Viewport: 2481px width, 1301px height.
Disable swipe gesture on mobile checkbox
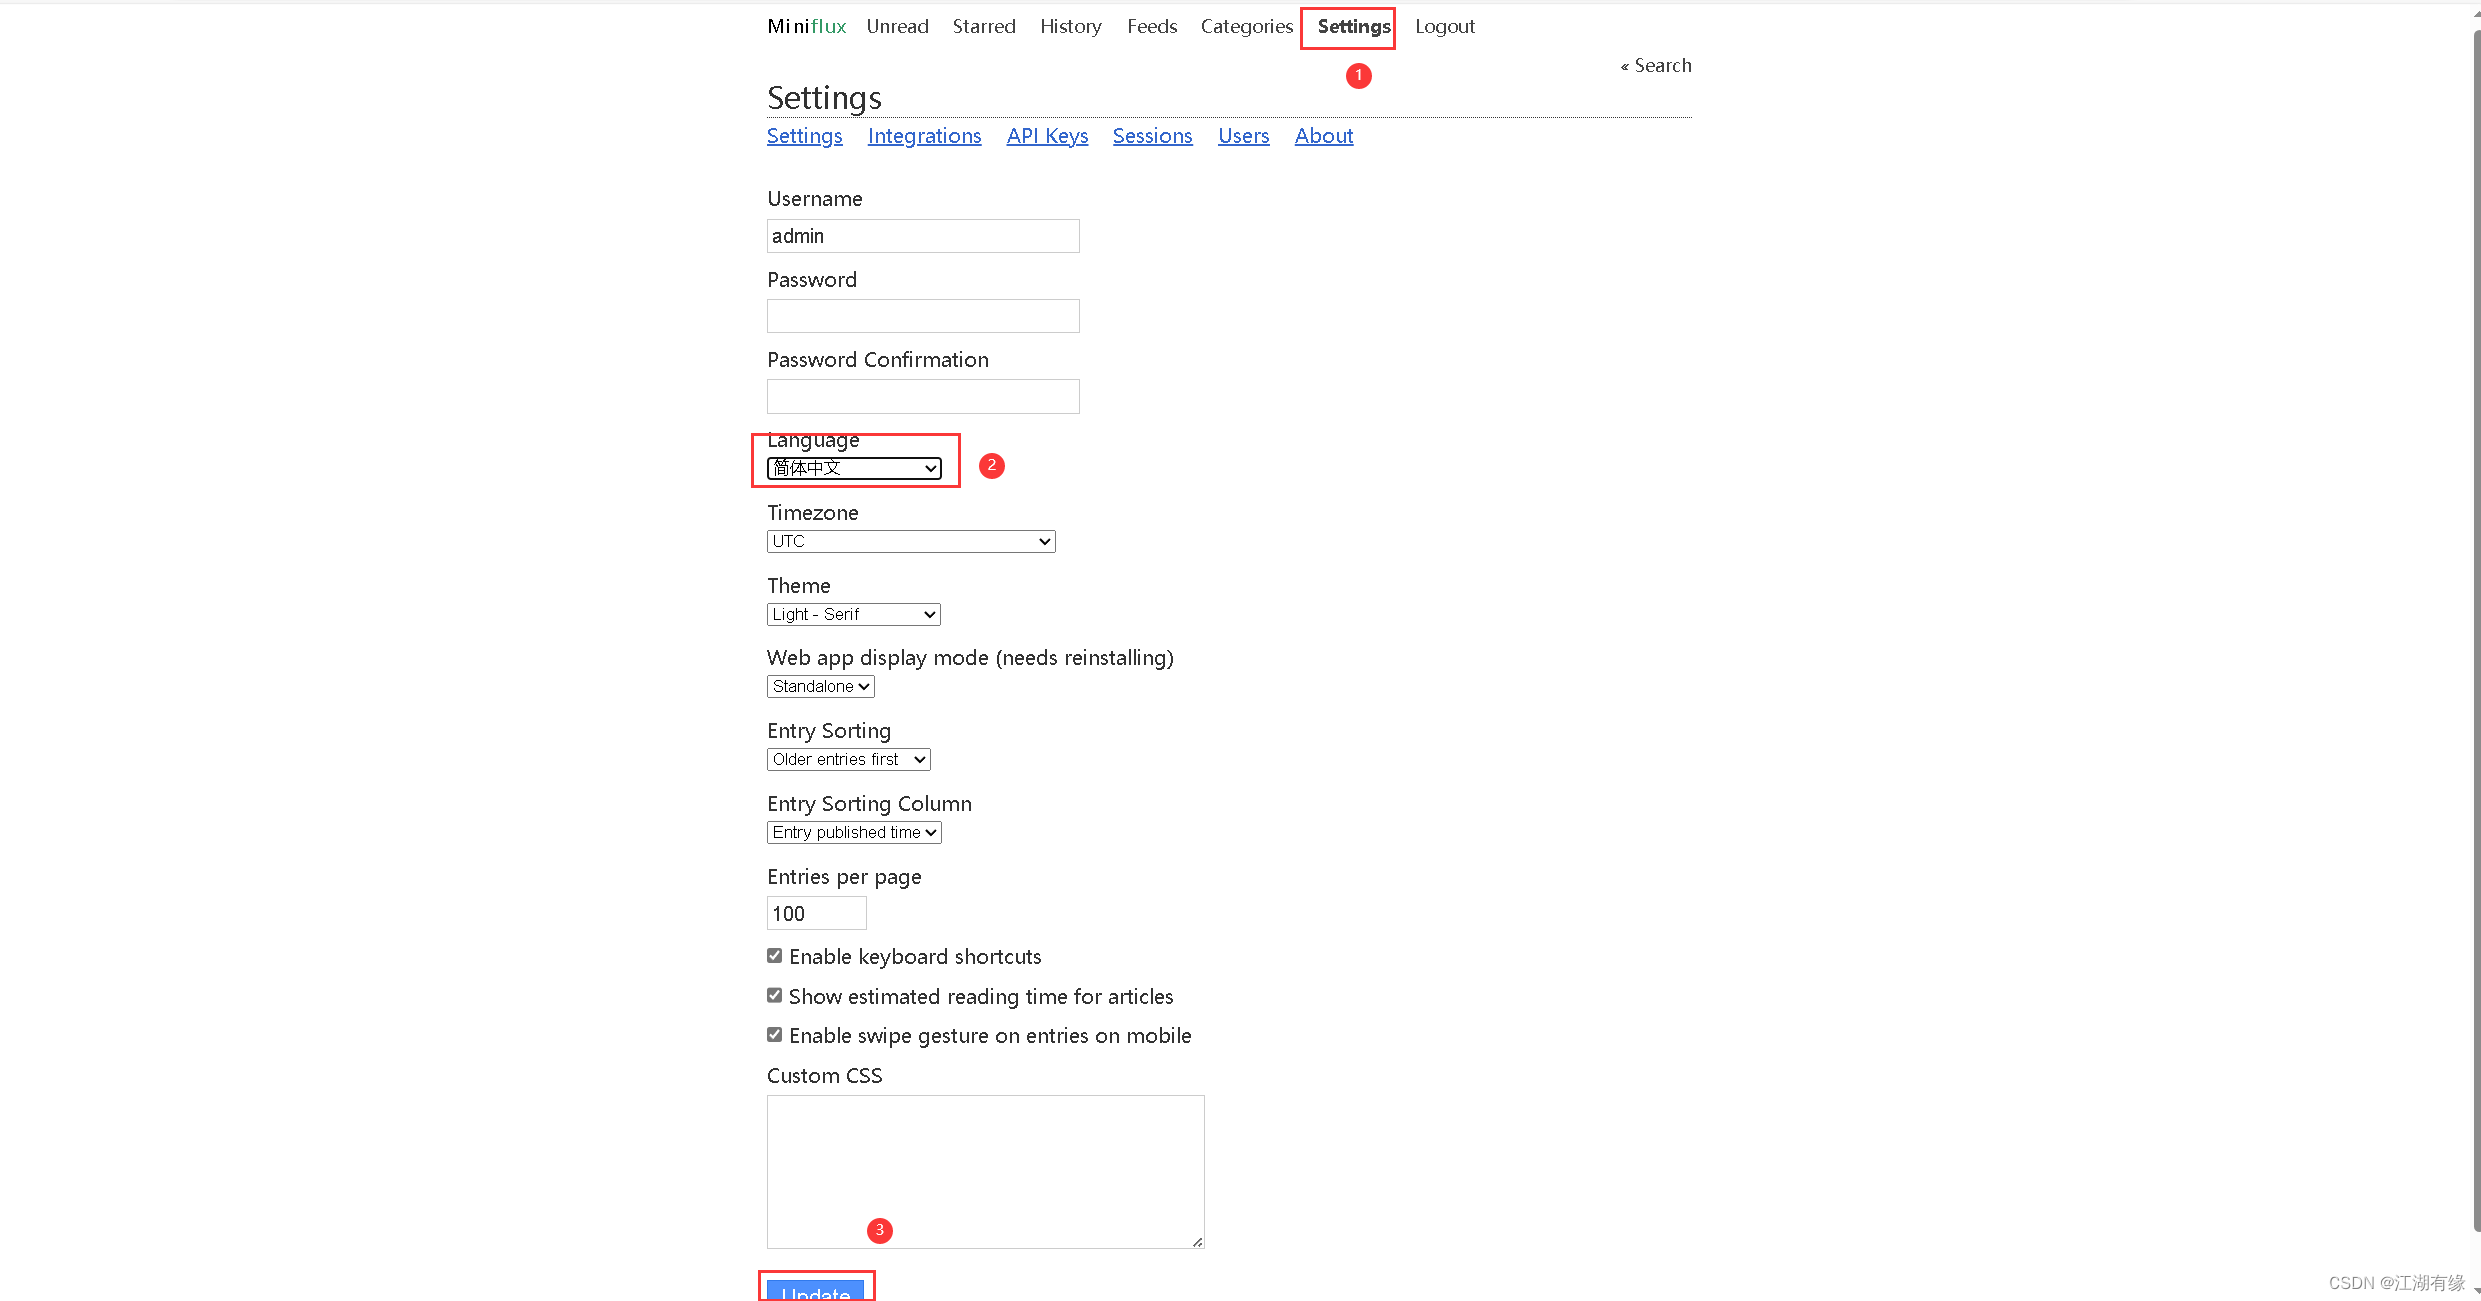pos(775,1035)
